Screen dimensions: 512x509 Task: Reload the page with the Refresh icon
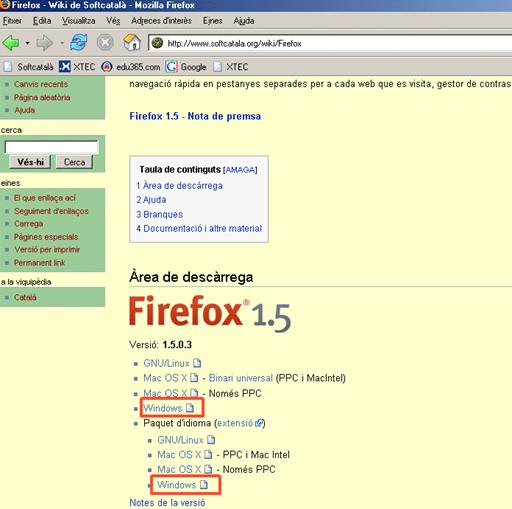pyautogui.click(x=79, y=43)
